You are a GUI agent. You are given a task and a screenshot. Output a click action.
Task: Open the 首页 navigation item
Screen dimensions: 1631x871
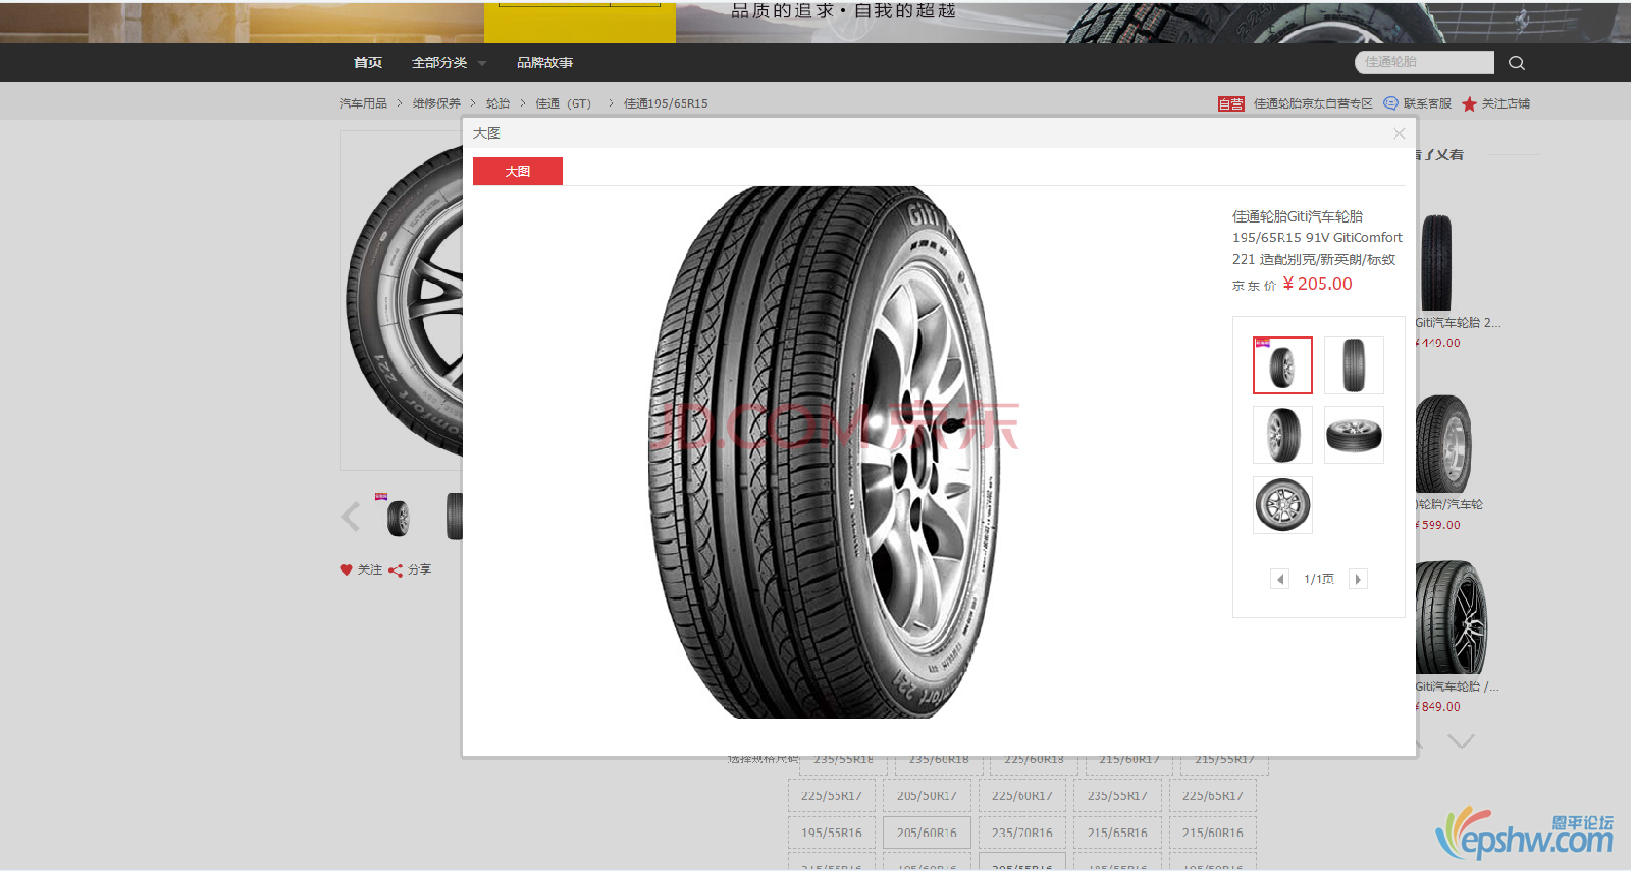click(x=368, y=63)
